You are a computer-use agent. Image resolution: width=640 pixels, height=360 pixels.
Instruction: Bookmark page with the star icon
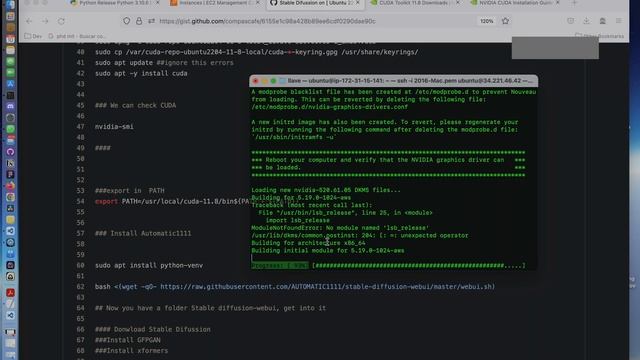click(505, 21)
